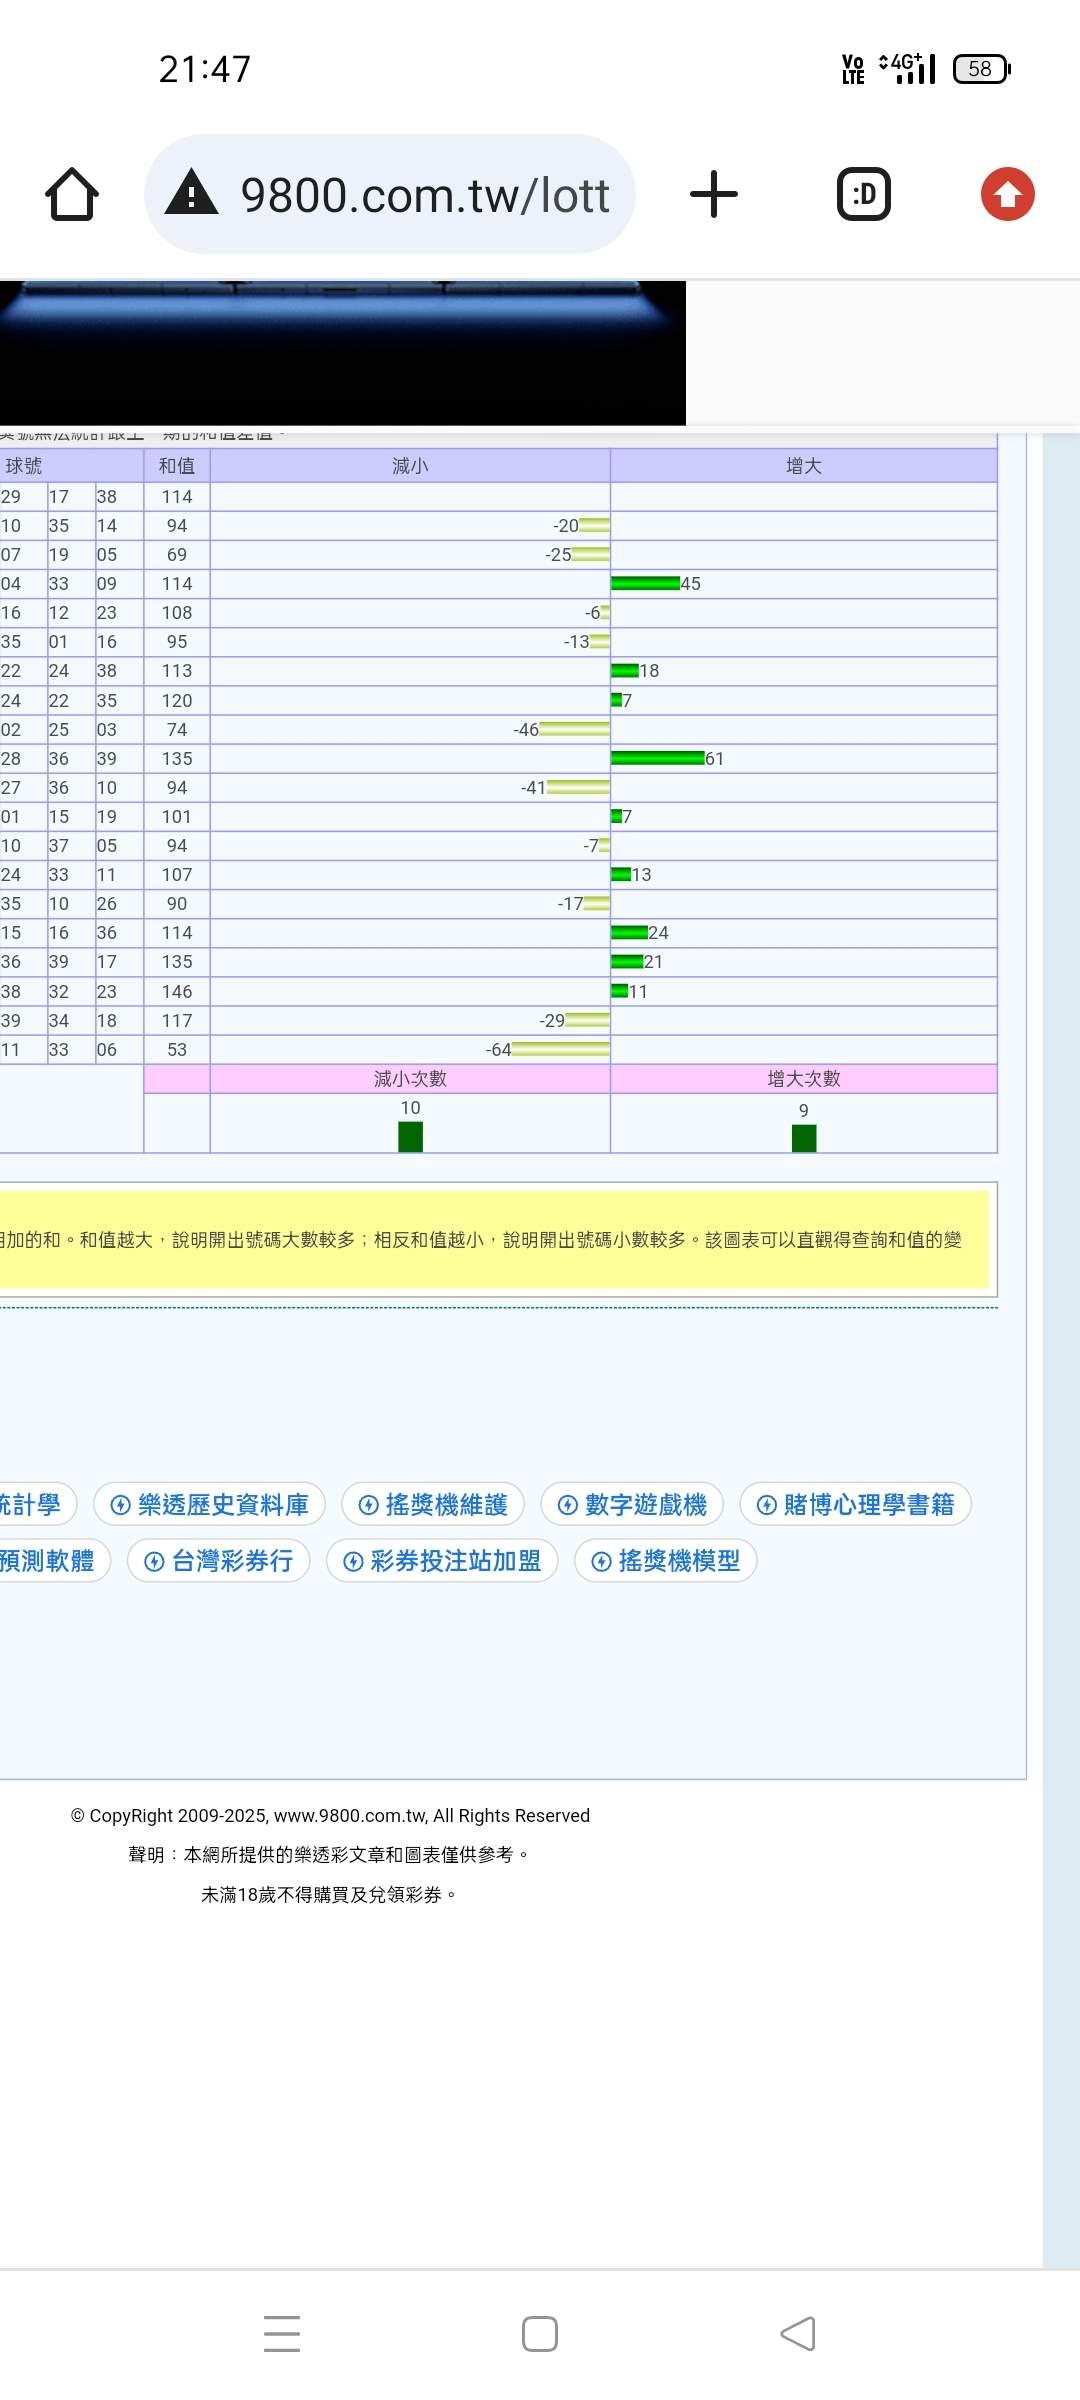This screenshot has width=1080, height=2400.
Task: Open the 9800.com.tw address bar
Action: (390, 194)
